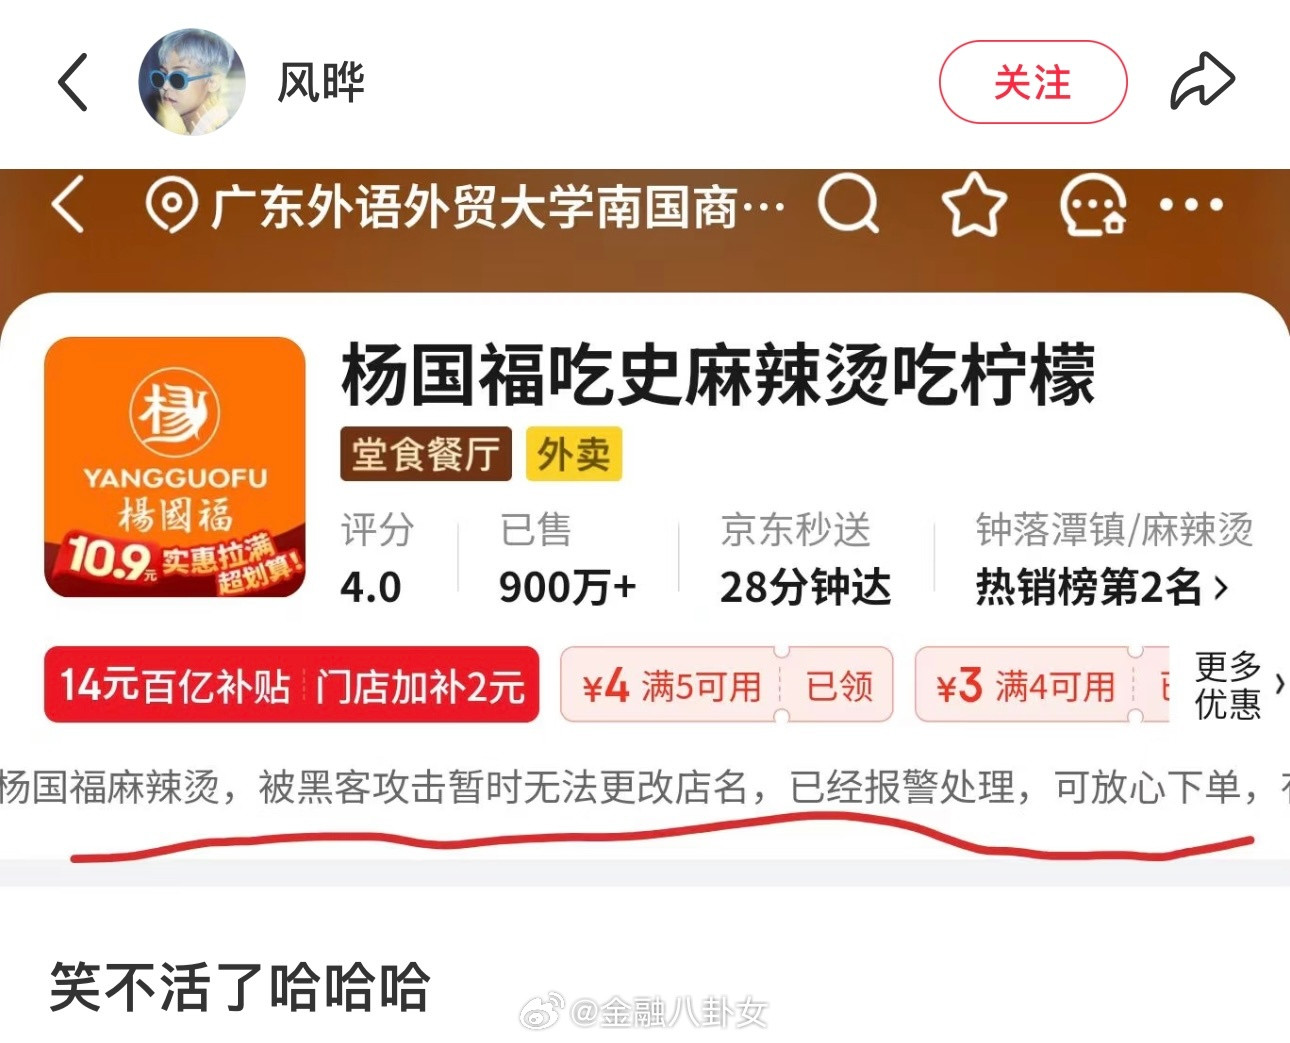This screenshot has width=1290, height=1043.
Task: Tap the 14元百亿补贴 banner
Action: pos(292,685)
